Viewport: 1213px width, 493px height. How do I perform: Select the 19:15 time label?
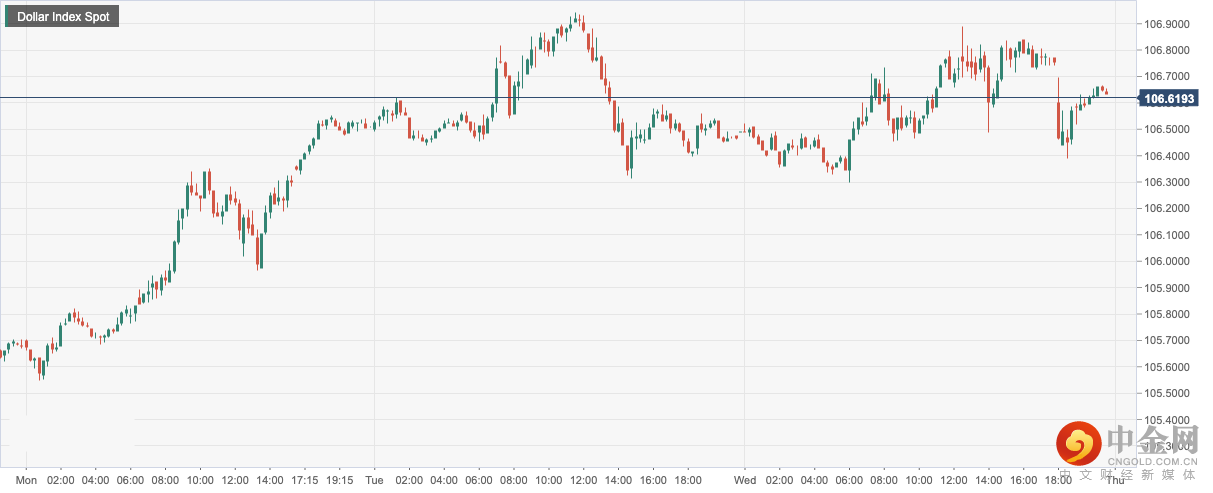pos(339,481)
